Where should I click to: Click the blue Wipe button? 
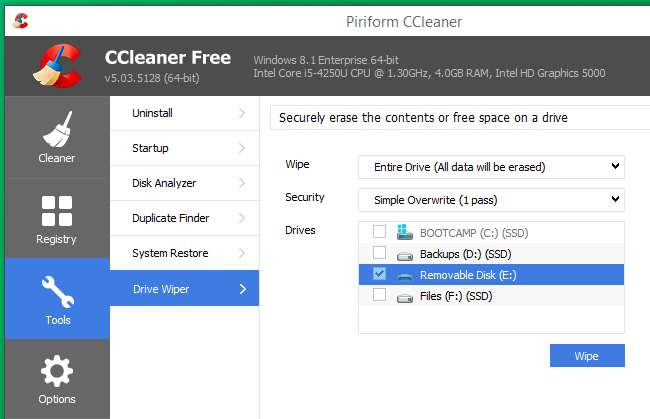pyautogui.click(x=587, y=356)
